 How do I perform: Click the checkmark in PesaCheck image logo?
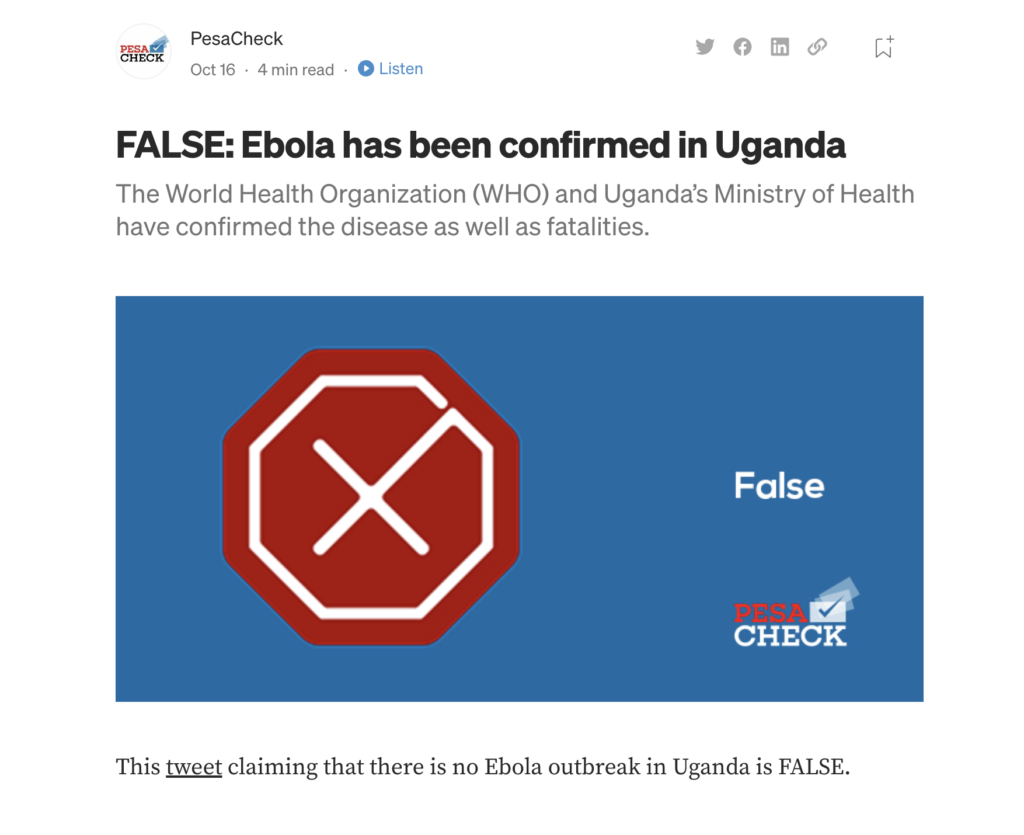(x=828, y=610)
